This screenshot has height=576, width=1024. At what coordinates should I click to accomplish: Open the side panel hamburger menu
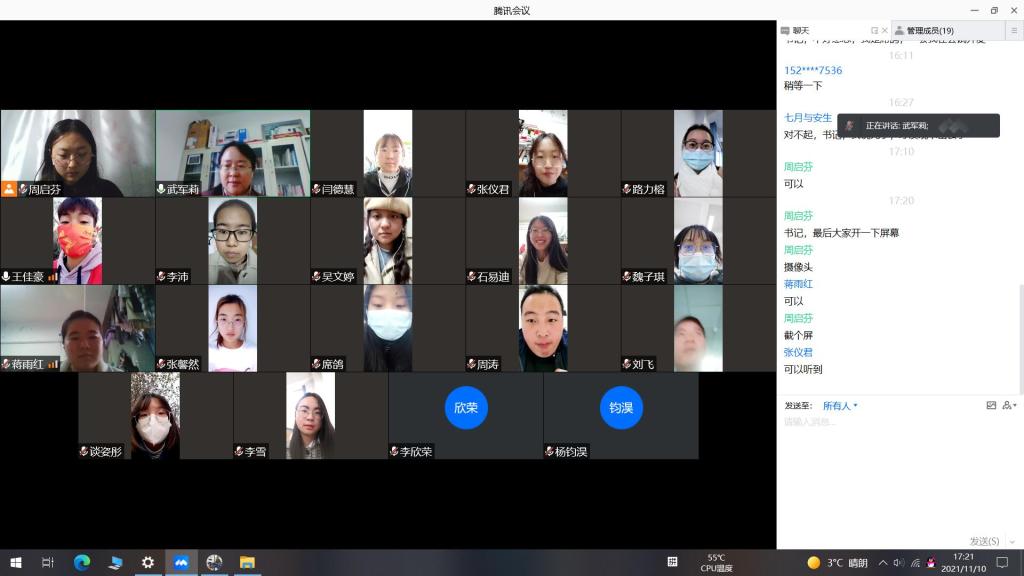1014,31
